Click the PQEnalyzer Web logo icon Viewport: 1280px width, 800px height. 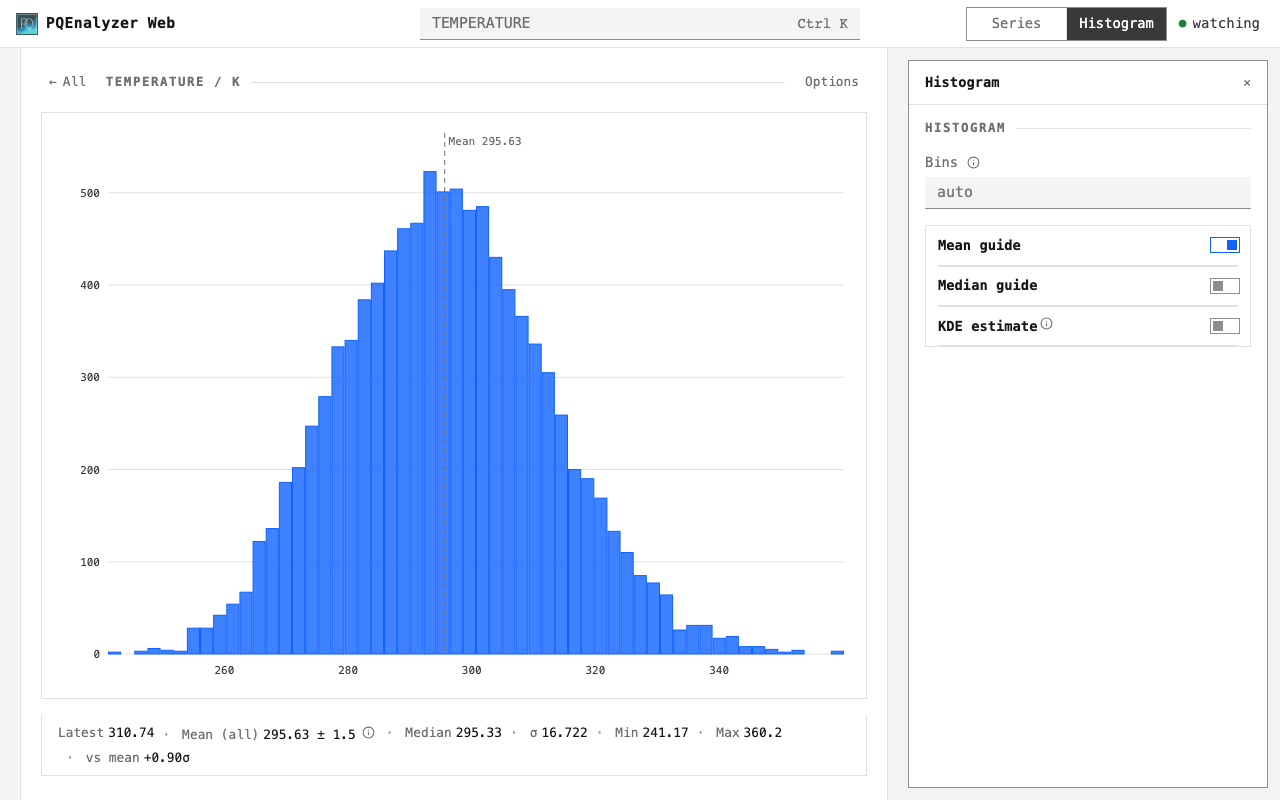27,24
